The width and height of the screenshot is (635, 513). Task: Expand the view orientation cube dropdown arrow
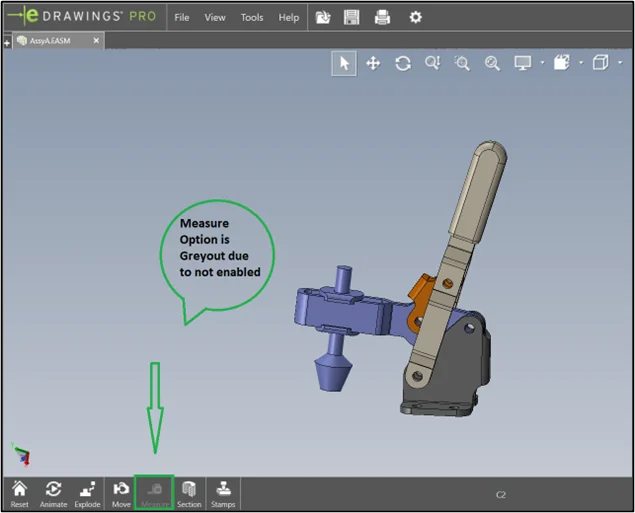pos(620,63)
